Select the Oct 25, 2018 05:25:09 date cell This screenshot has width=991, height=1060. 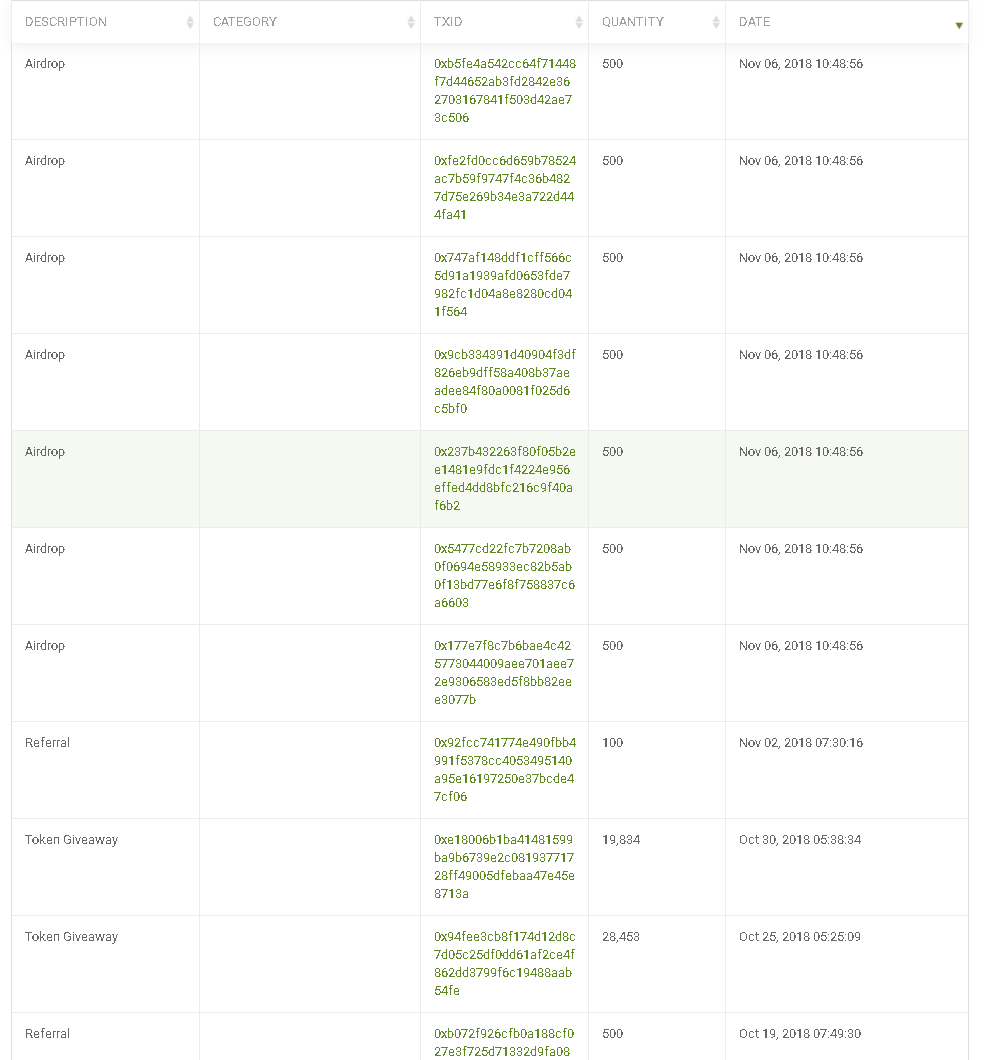point(846,964)
